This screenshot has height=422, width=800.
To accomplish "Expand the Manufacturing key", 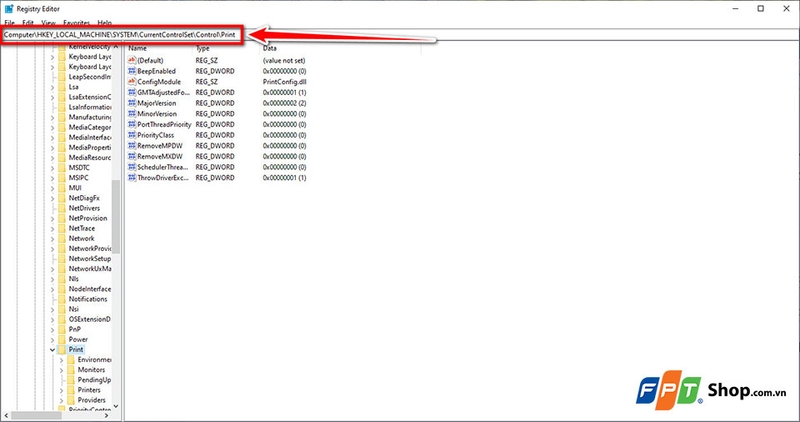I will 52,117.
